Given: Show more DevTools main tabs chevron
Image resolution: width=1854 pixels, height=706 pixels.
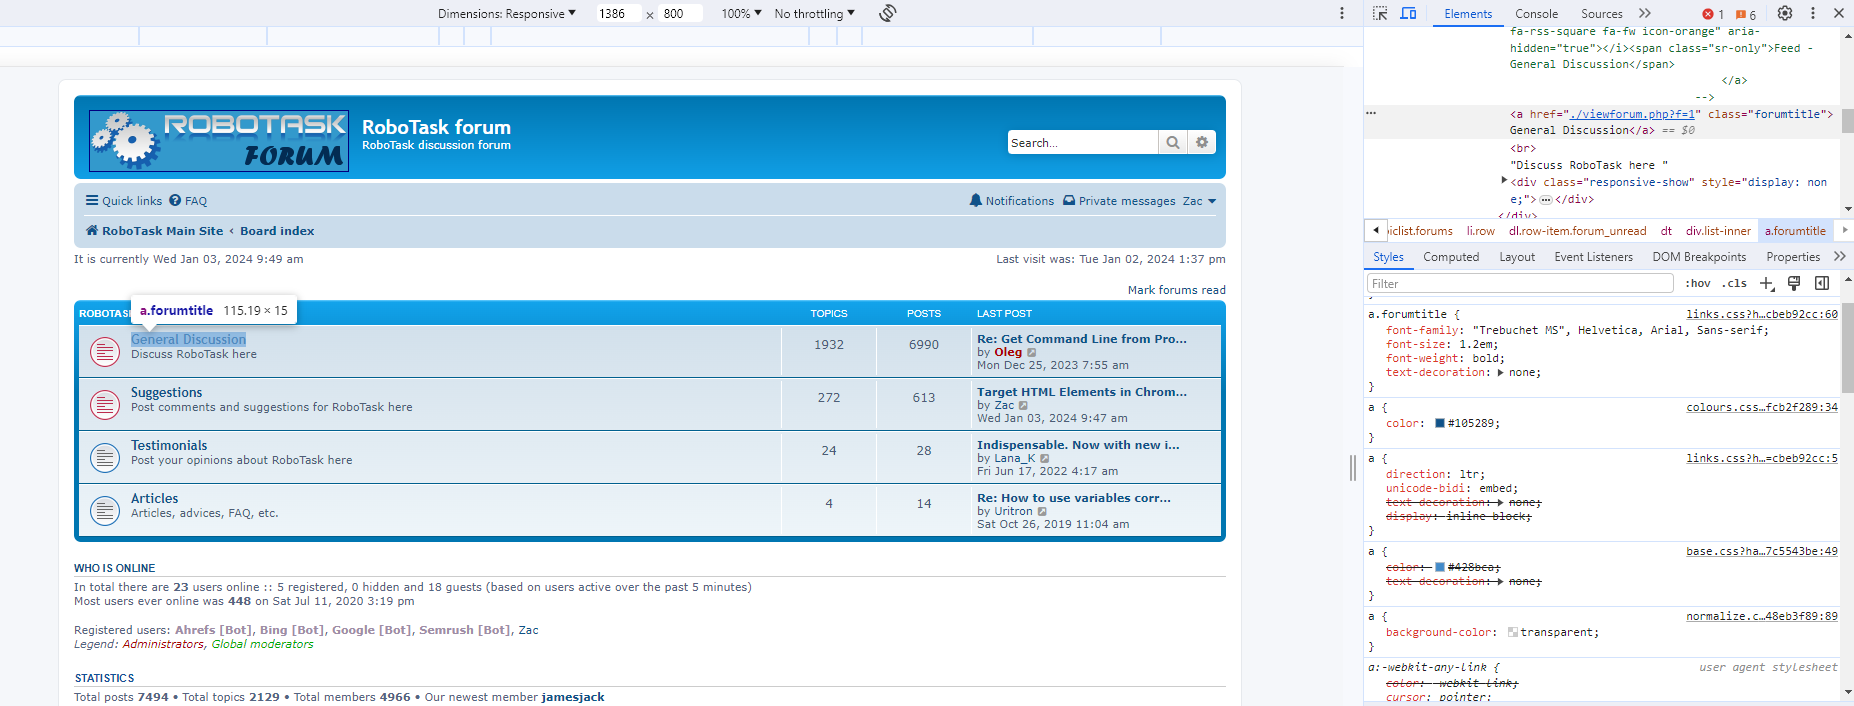Looking at the screenshot, I should click(x=1645, y=14).
